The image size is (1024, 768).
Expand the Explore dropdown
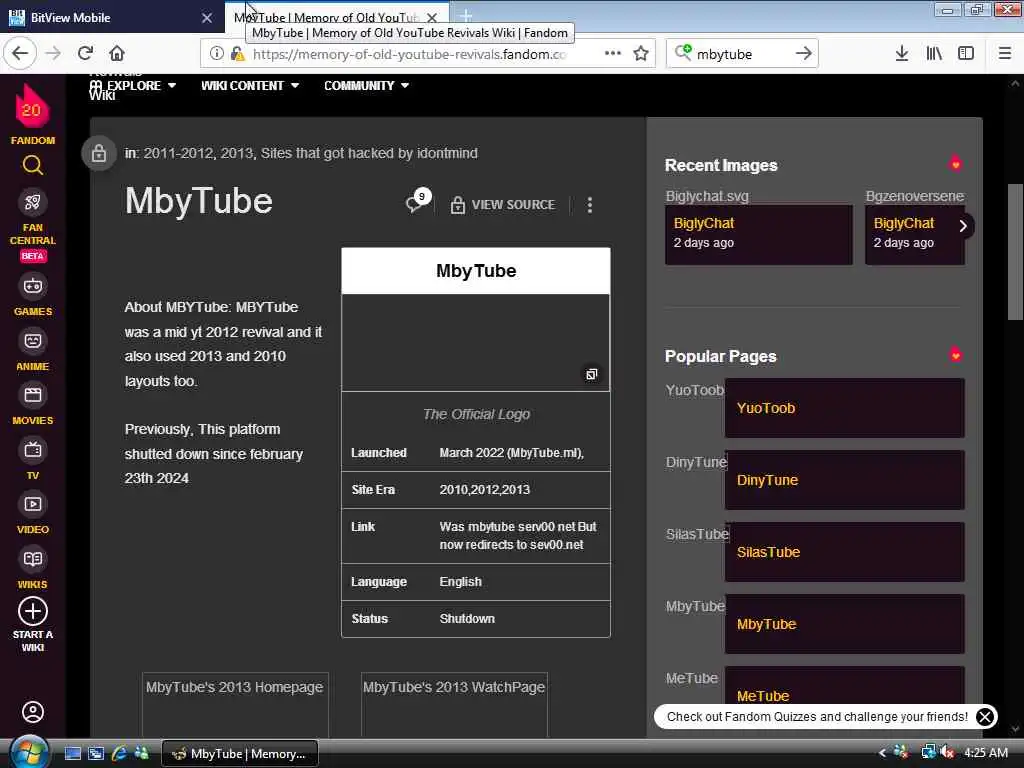[x=133, y=86]
